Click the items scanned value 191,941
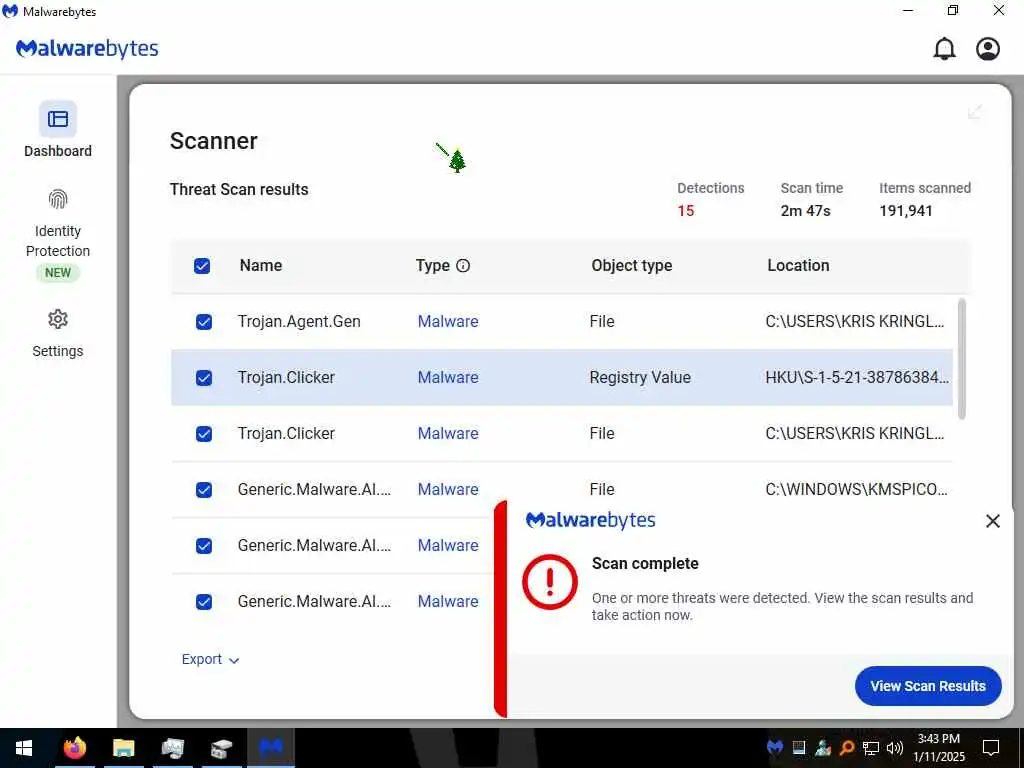 coord(906,211)
